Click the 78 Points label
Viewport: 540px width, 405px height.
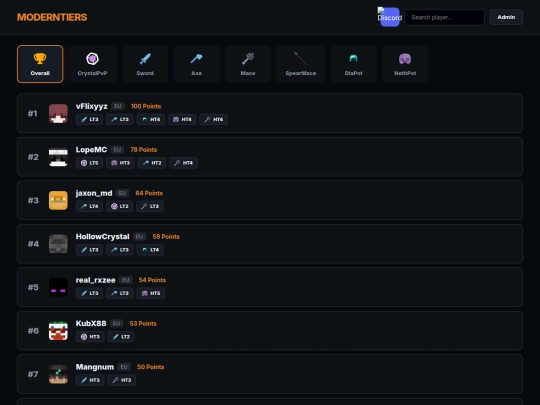click(x=144, y=150)
